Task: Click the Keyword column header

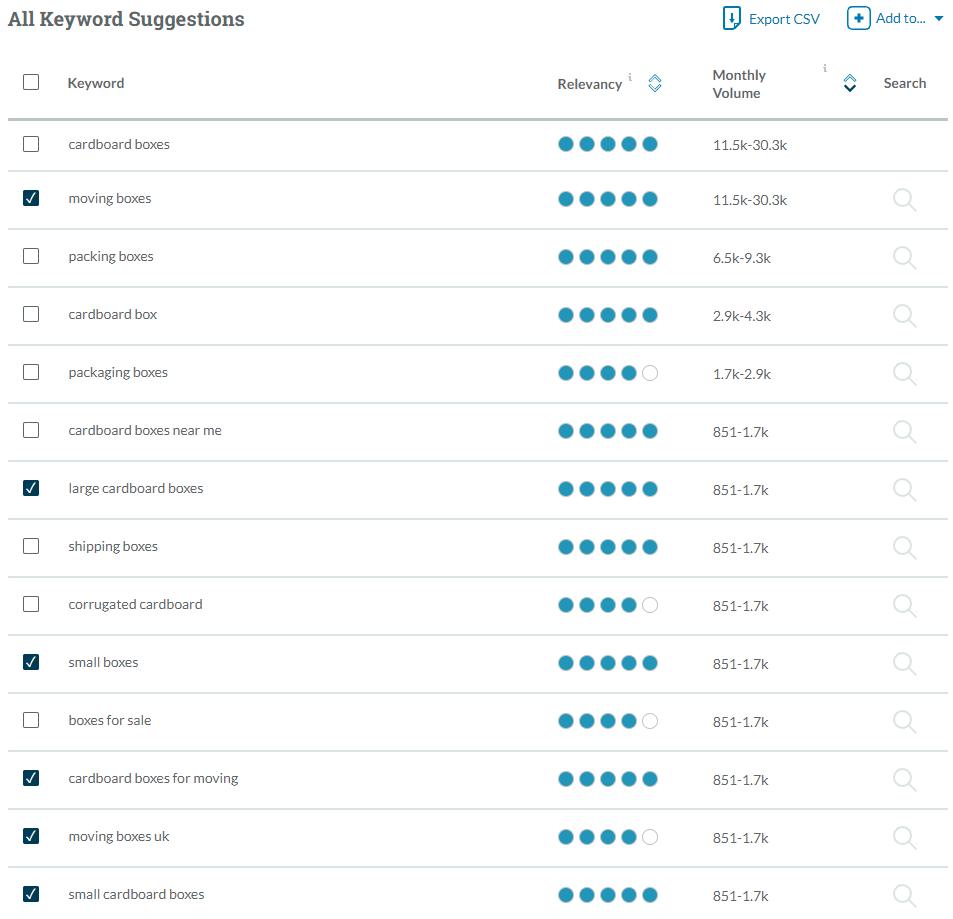Action: click(96, 83)
